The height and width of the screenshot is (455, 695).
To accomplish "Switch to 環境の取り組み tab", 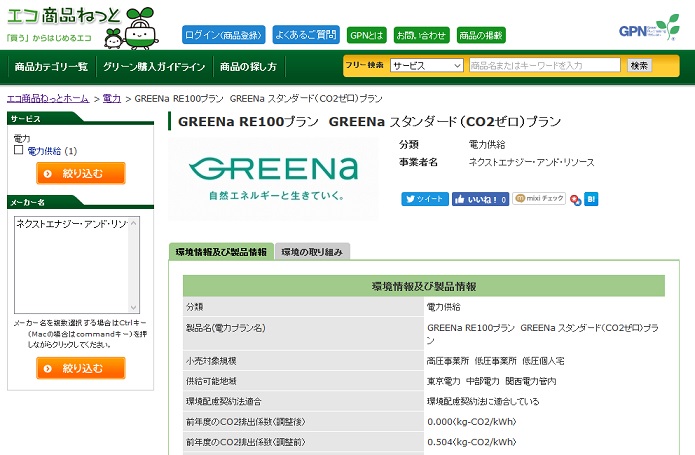I will tap(312, 252).
